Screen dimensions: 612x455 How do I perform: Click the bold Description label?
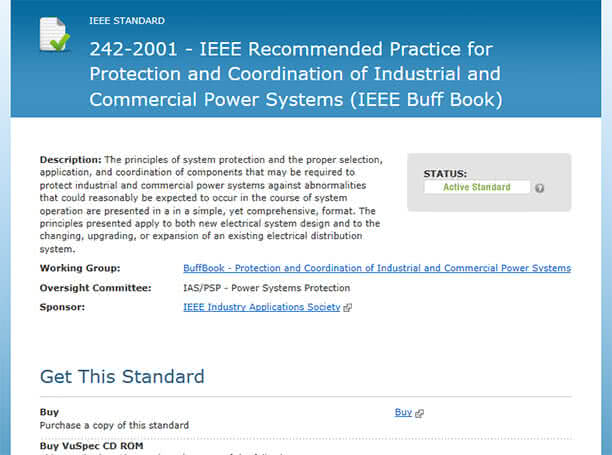(70, 160)
